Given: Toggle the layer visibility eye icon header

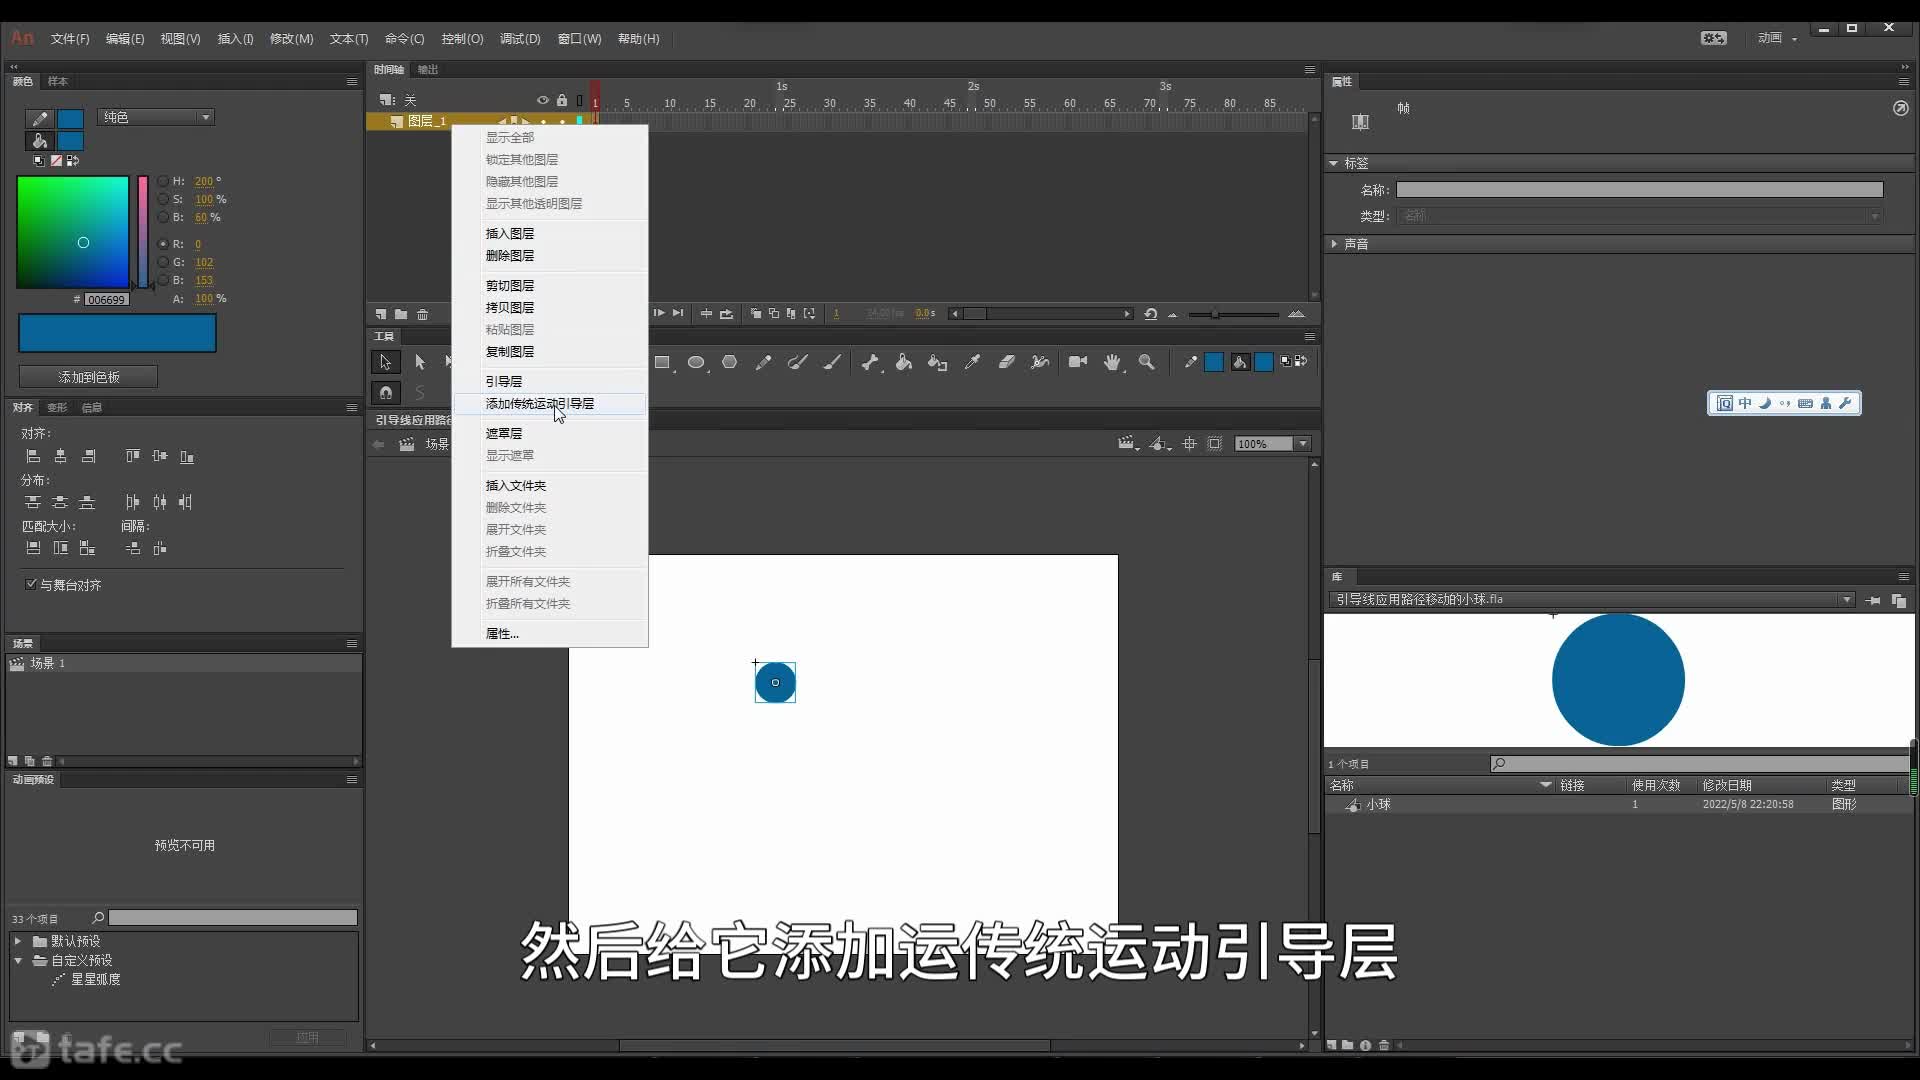Looking at the screenshot, I should click(543, 100).
